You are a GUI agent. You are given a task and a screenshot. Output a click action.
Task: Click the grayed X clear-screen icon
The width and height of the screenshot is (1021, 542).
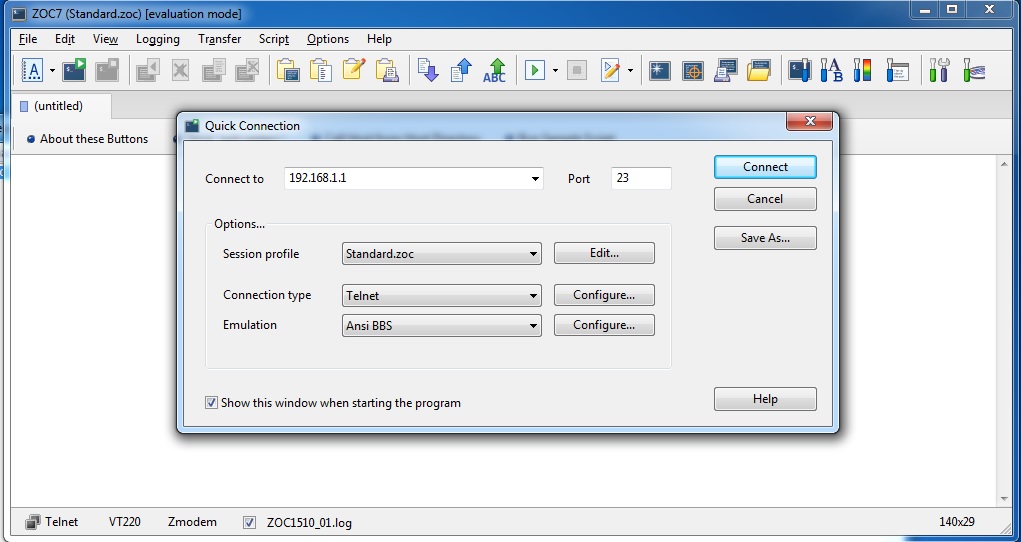click(x=180, y=70)
